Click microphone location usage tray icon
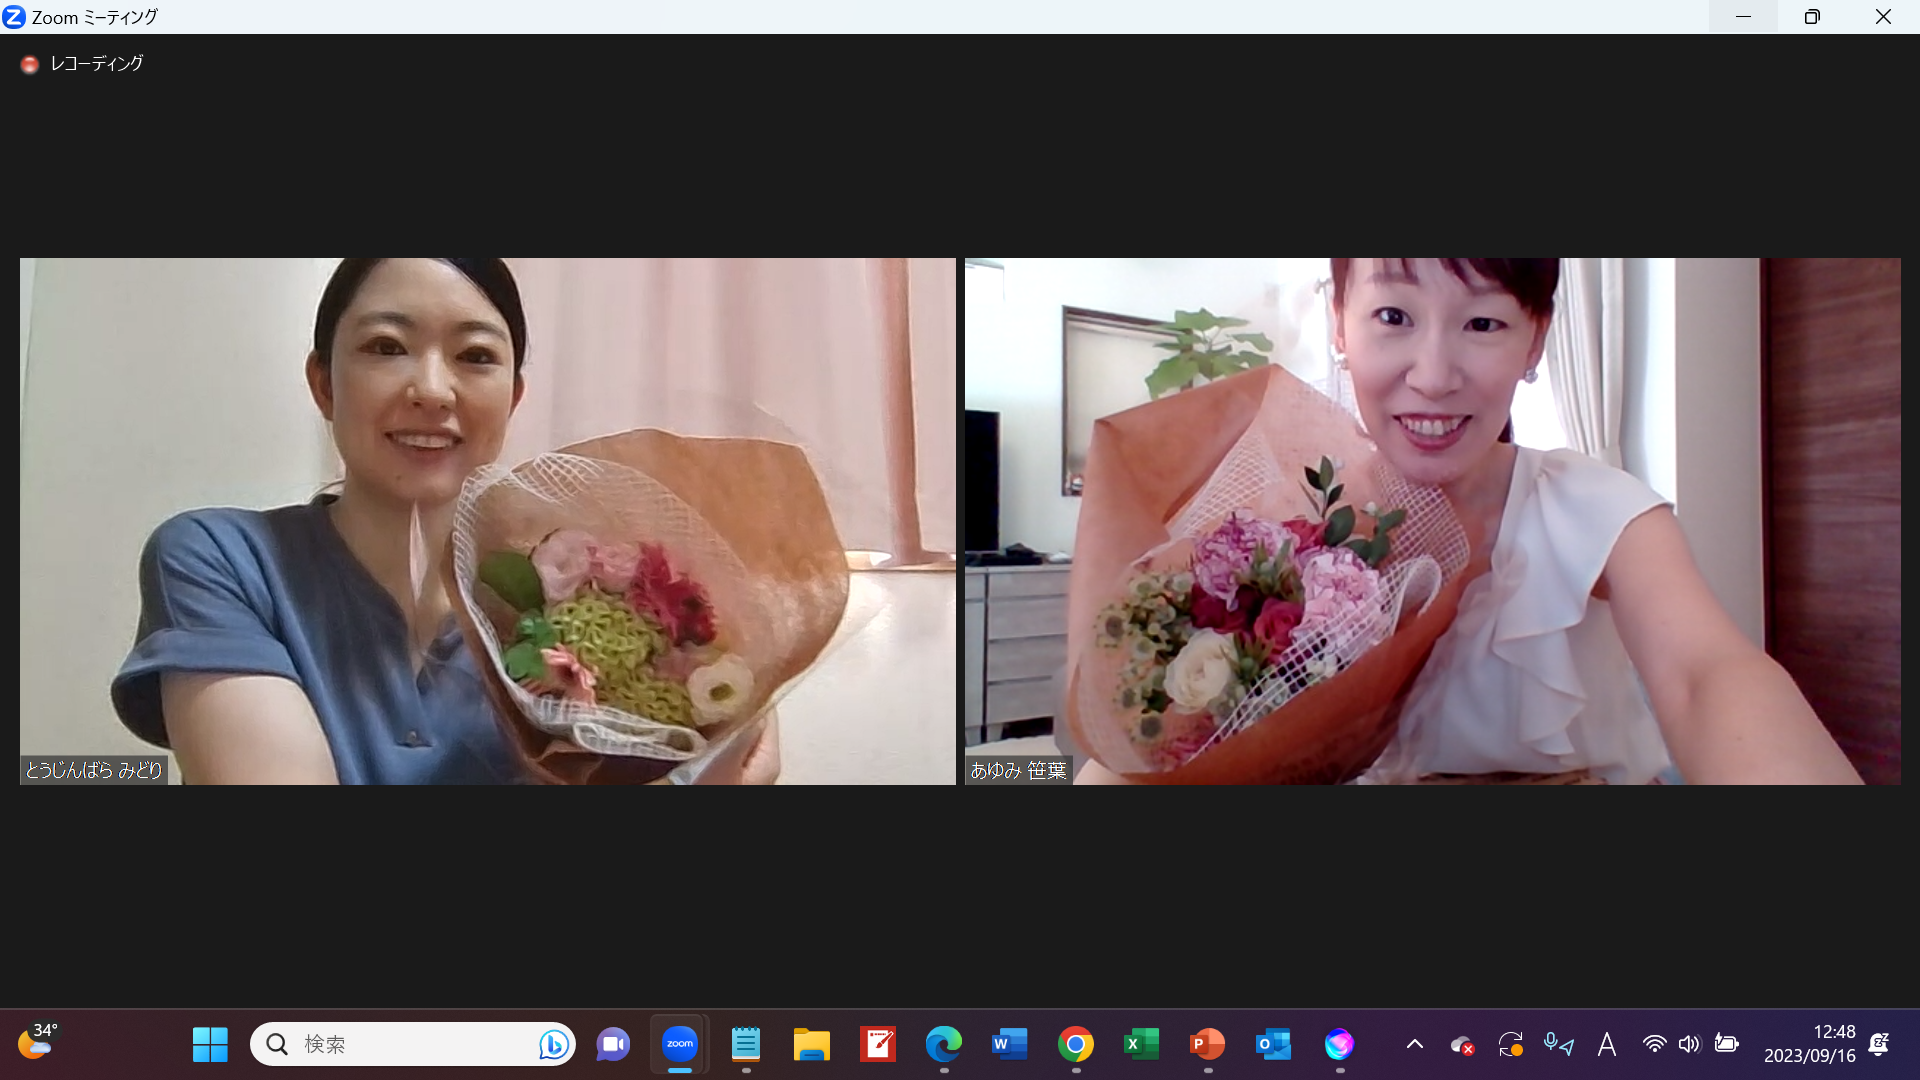Viewport: 1920px width, 1080px height. point(1559,1045)
